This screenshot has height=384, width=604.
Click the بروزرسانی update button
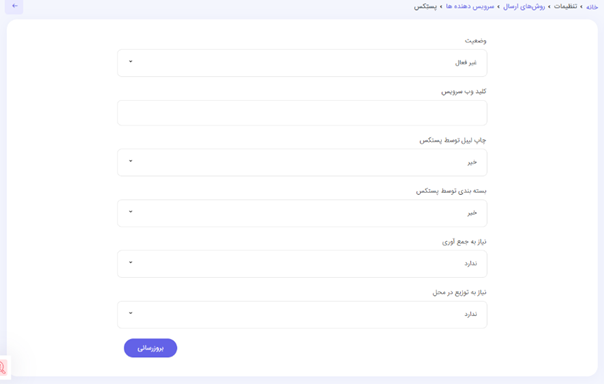pos(150,348)
